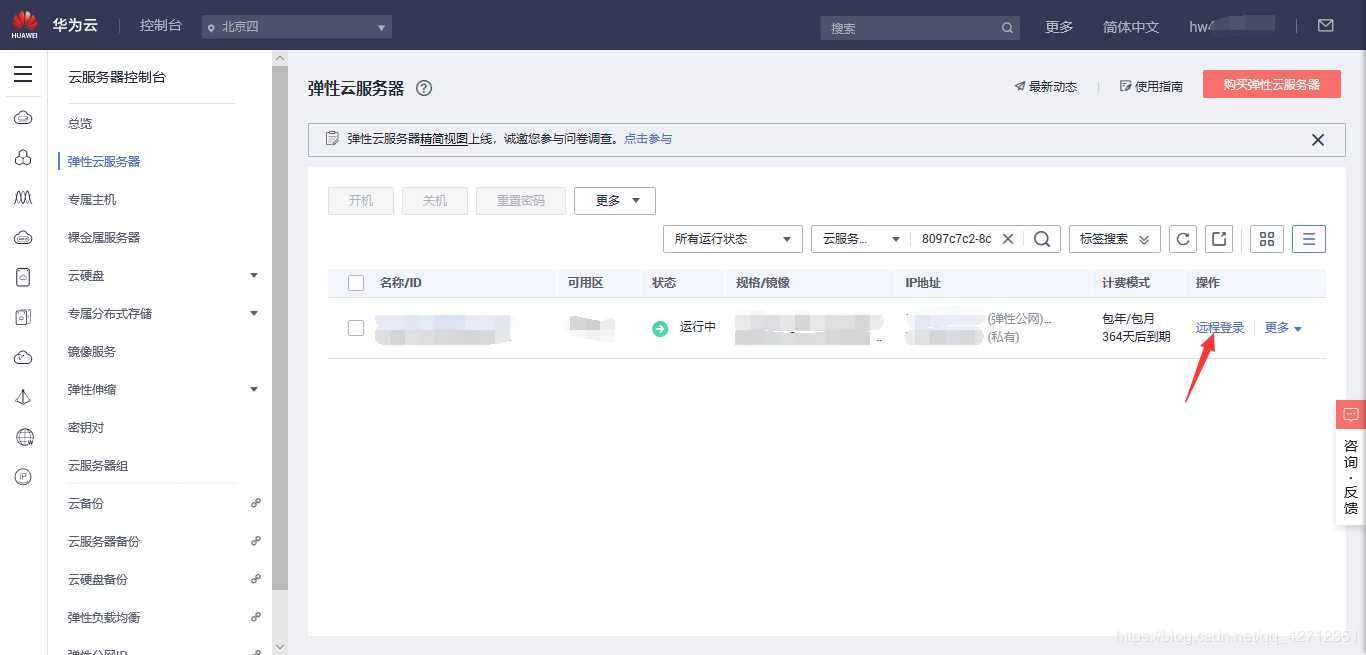
Task: Click the paper-plane network icon in left rail
Action: click(x=24, y=397)
